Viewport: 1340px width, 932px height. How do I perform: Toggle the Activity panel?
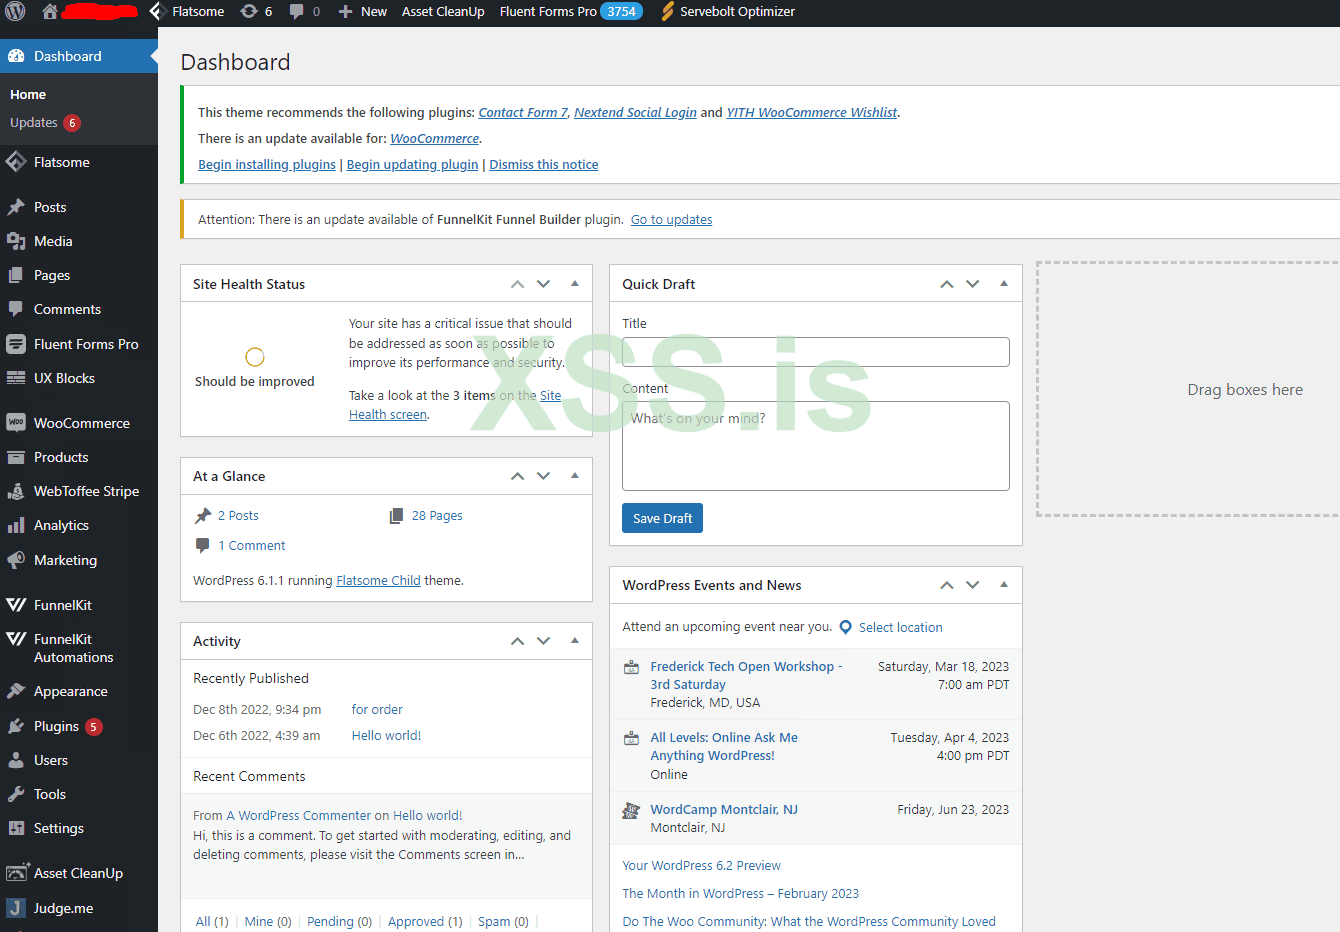575,641
